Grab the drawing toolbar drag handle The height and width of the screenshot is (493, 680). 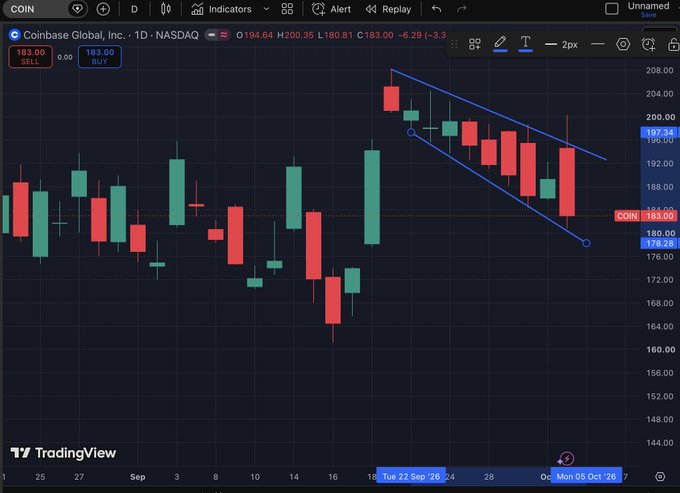[x=454, y=44]
